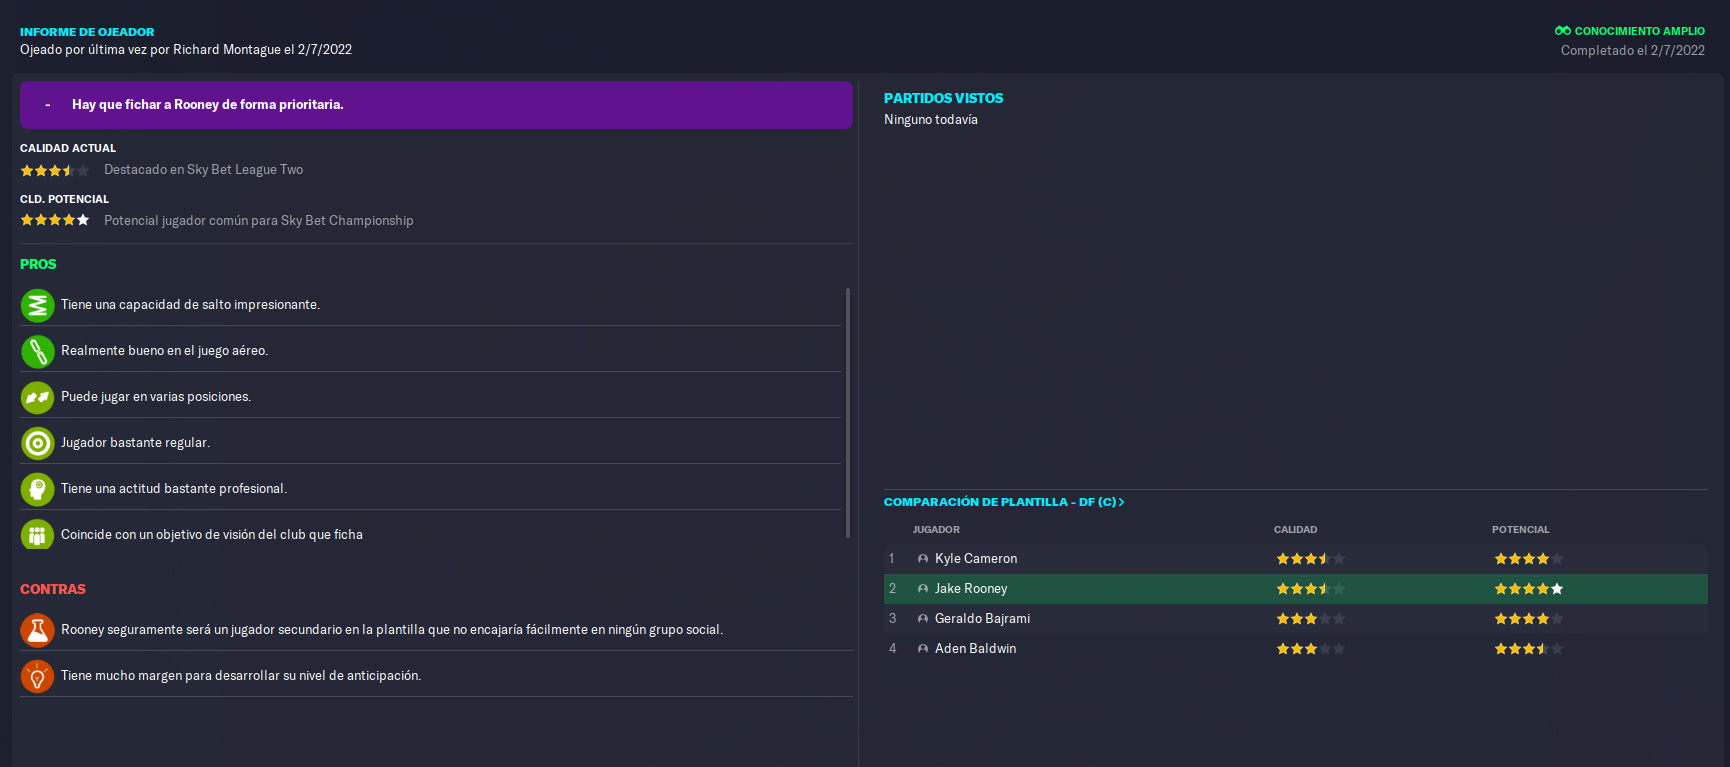1730x767 pixels.
Task: Expand the squad comparison chevron arrow
Action: pyautogui.click(x=1121, y=502)
